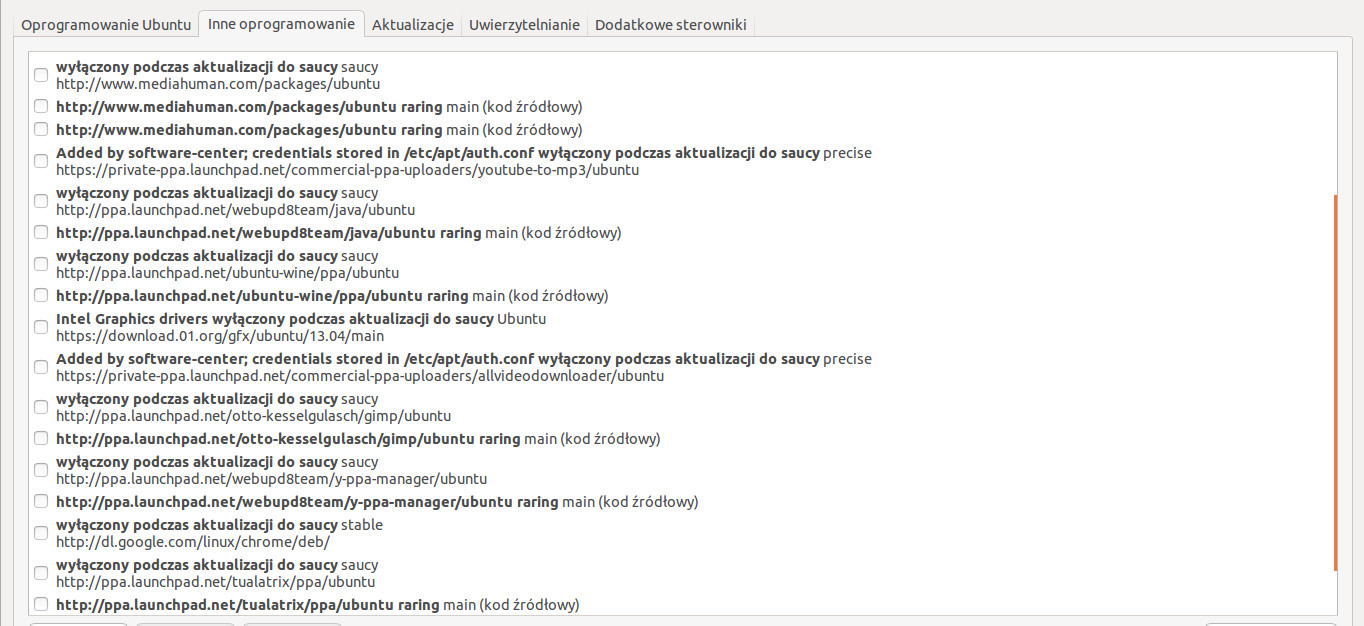Toggle the webupd8team java raring source code checkbox
The height and width of the screenshot is (626, 1364).
tap(41, 232)
